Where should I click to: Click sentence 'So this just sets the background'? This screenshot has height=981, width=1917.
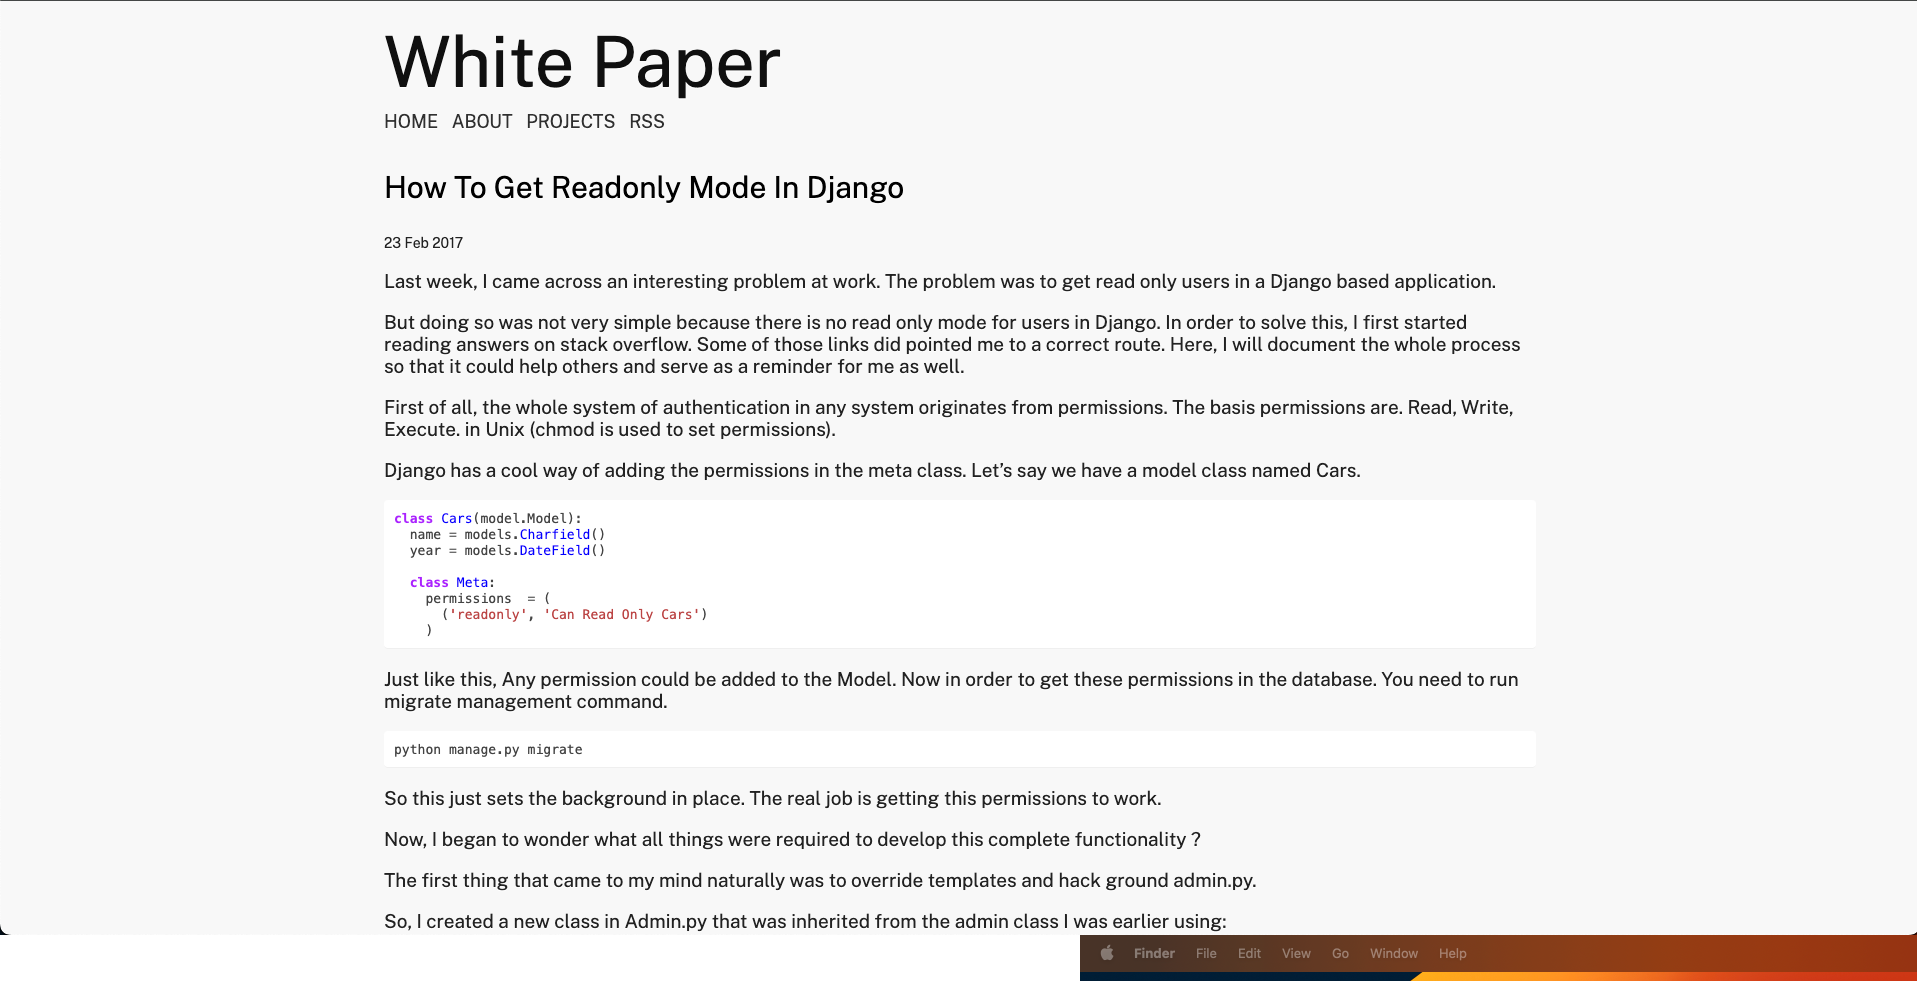pyautogui.click(x=772, y=799)
